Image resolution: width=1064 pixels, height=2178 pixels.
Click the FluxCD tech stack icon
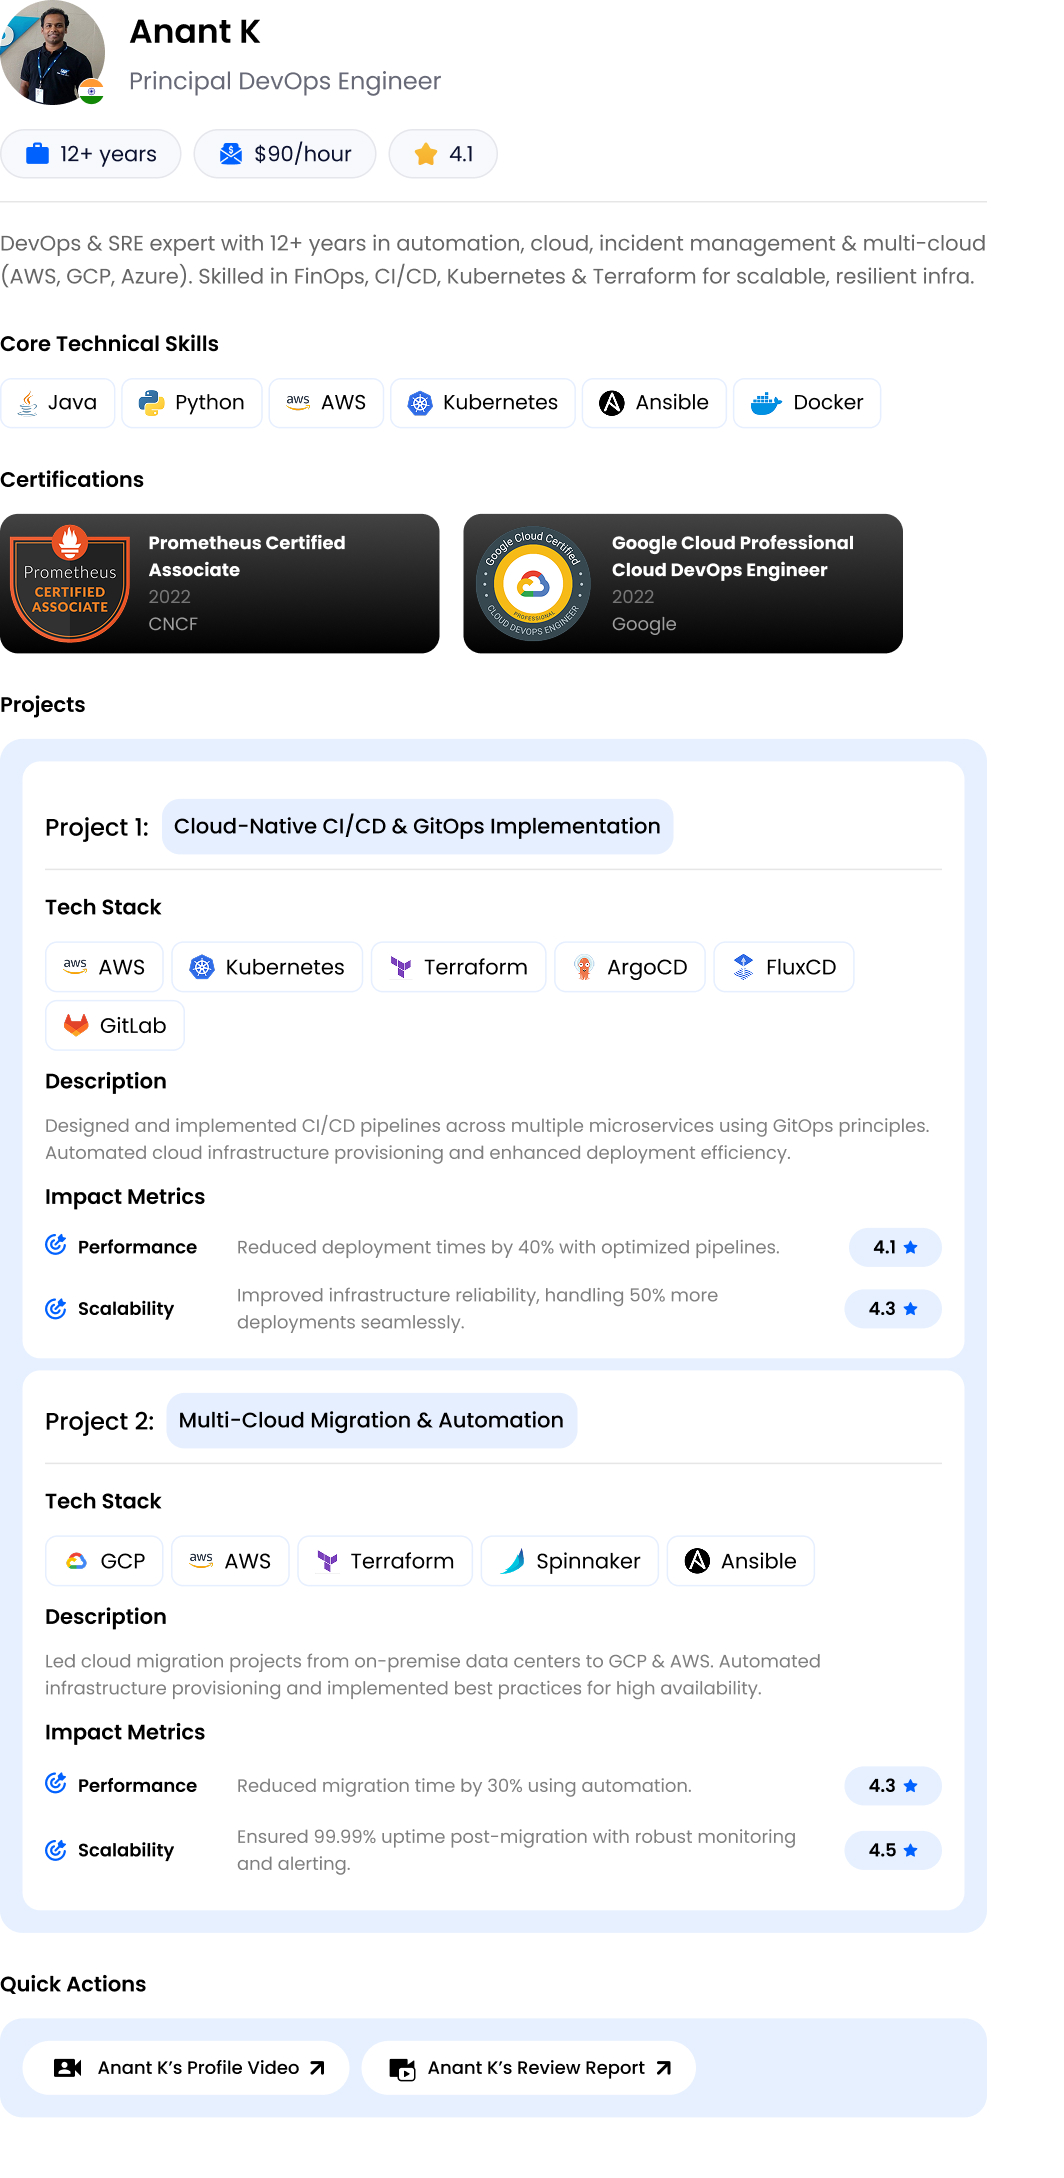pos(743,967)
